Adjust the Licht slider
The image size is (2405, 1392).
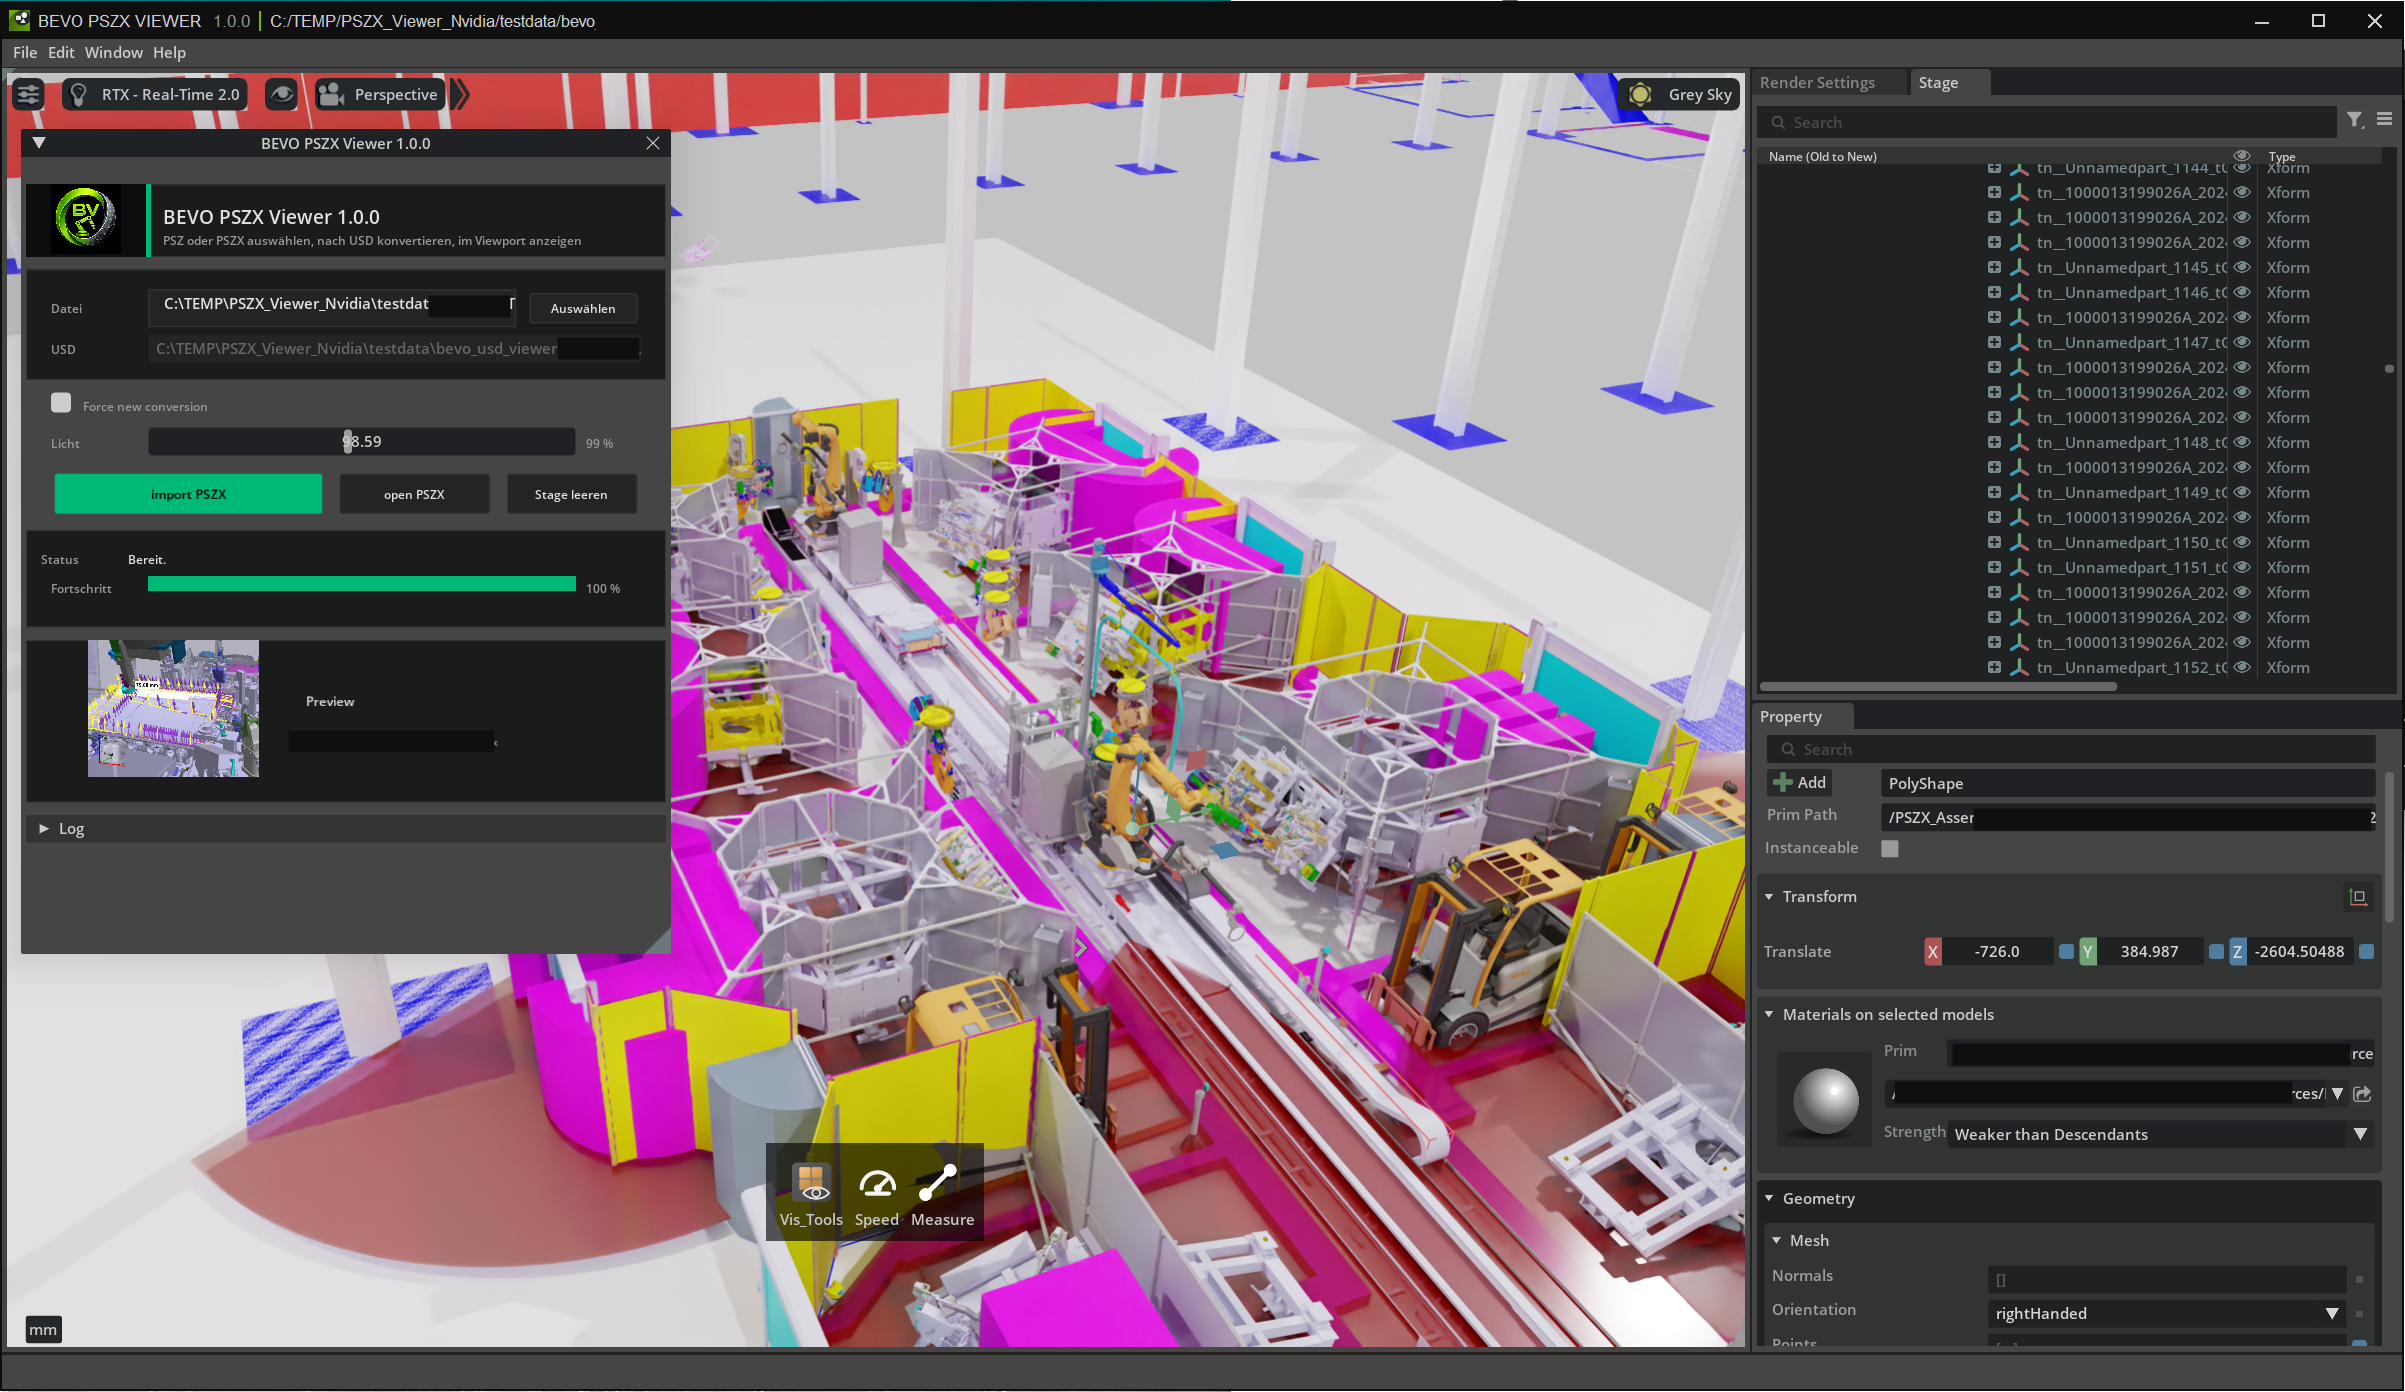pos(361,442)
